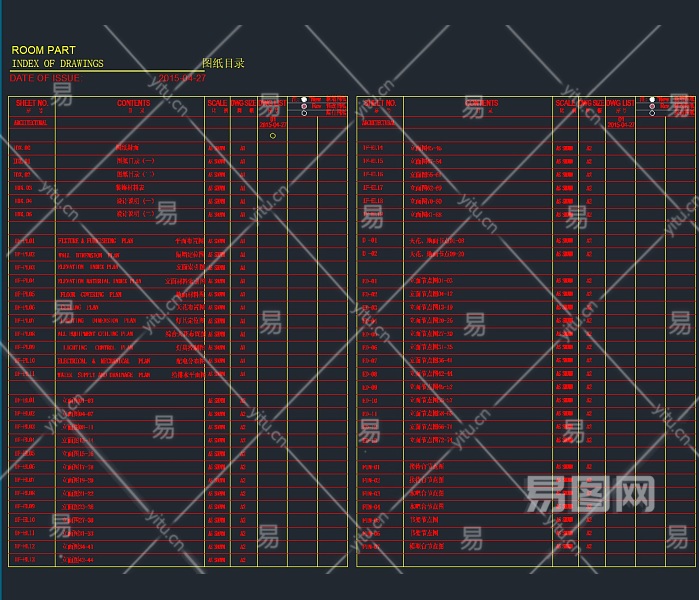
Task: Select the middle legend circle in left table
Action: tap(304, 105)
